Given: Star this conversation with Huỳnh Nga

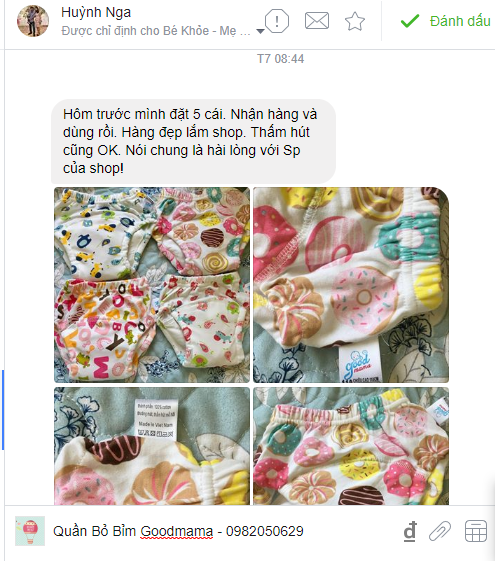Looking at the screenshot, I should click(355, 21).
